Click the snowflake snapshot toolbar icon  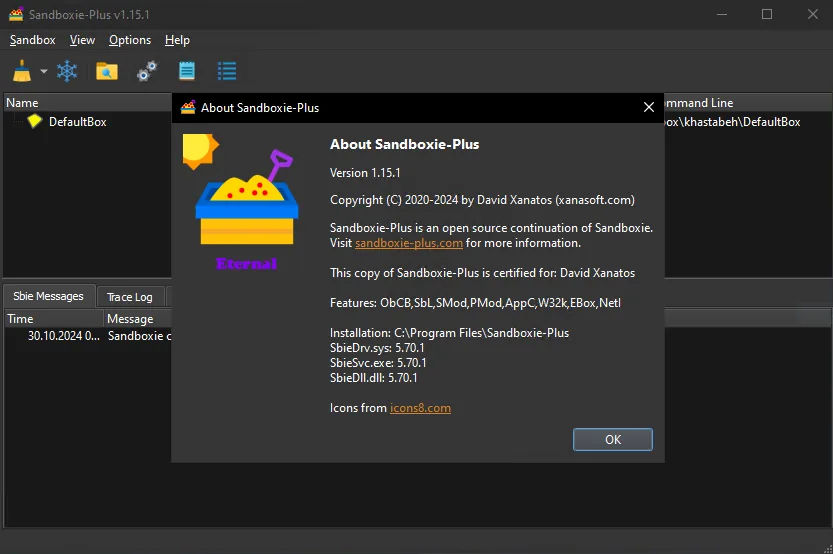pyautogui.click(x=67, y=71)
